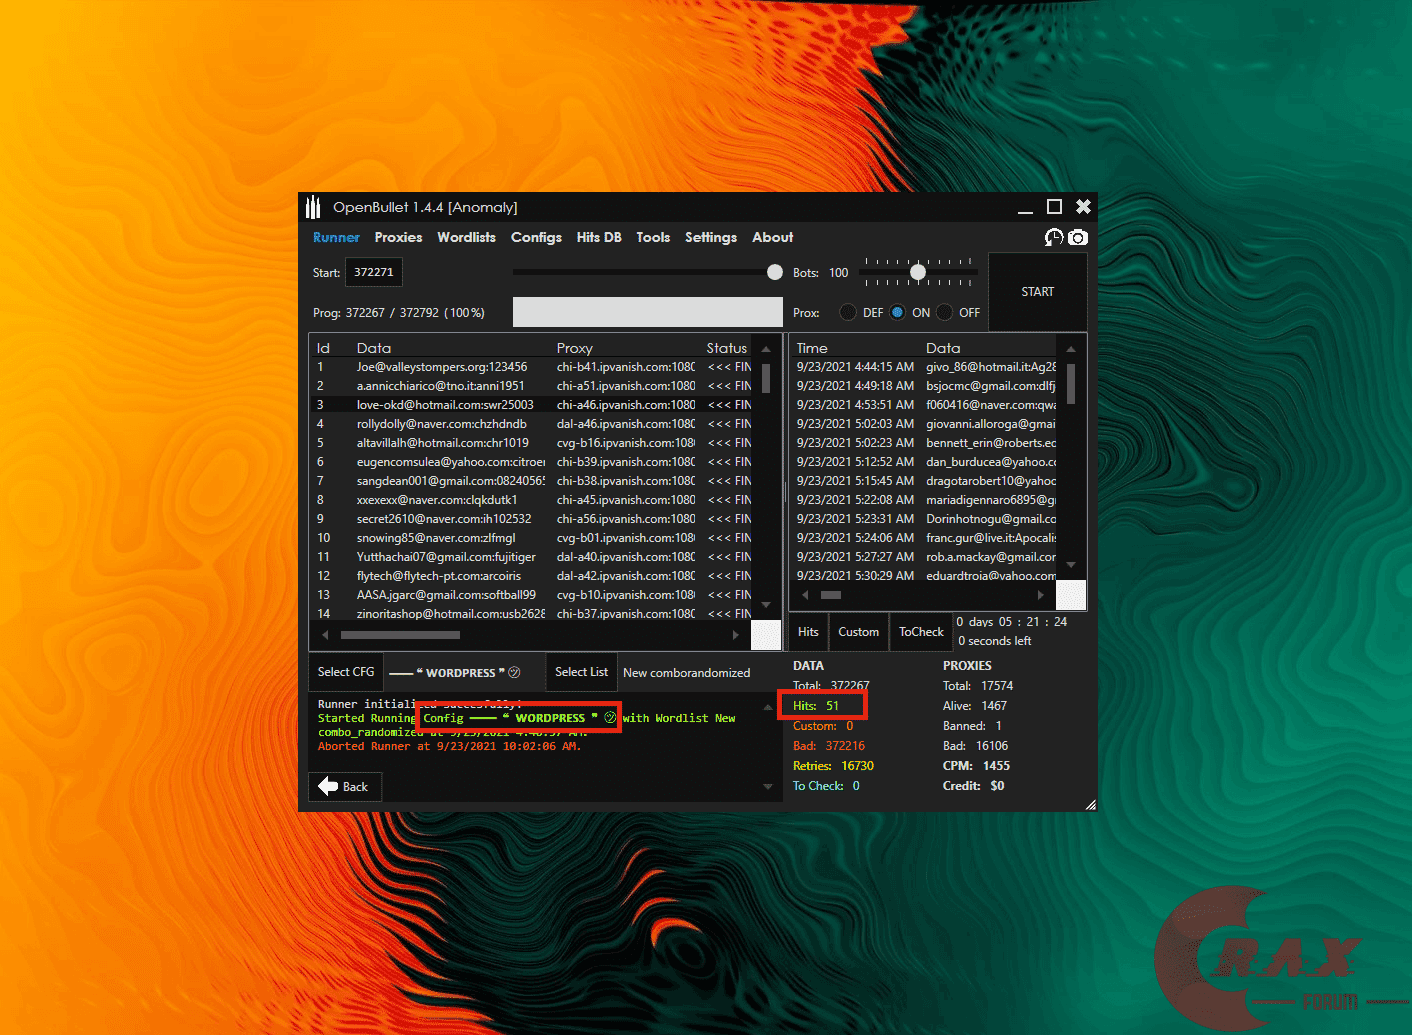Click the Start input field showing 372271
Viewport: 1412px width, 1035px height.
point(373,271)
